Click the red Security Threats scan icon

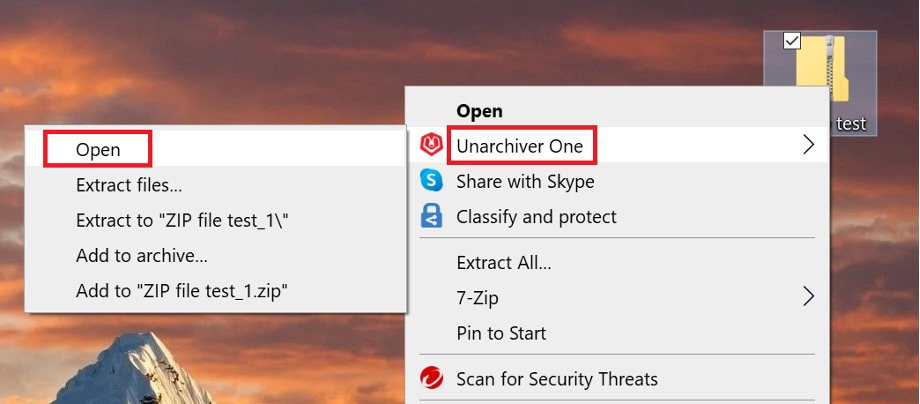[431, 379]
